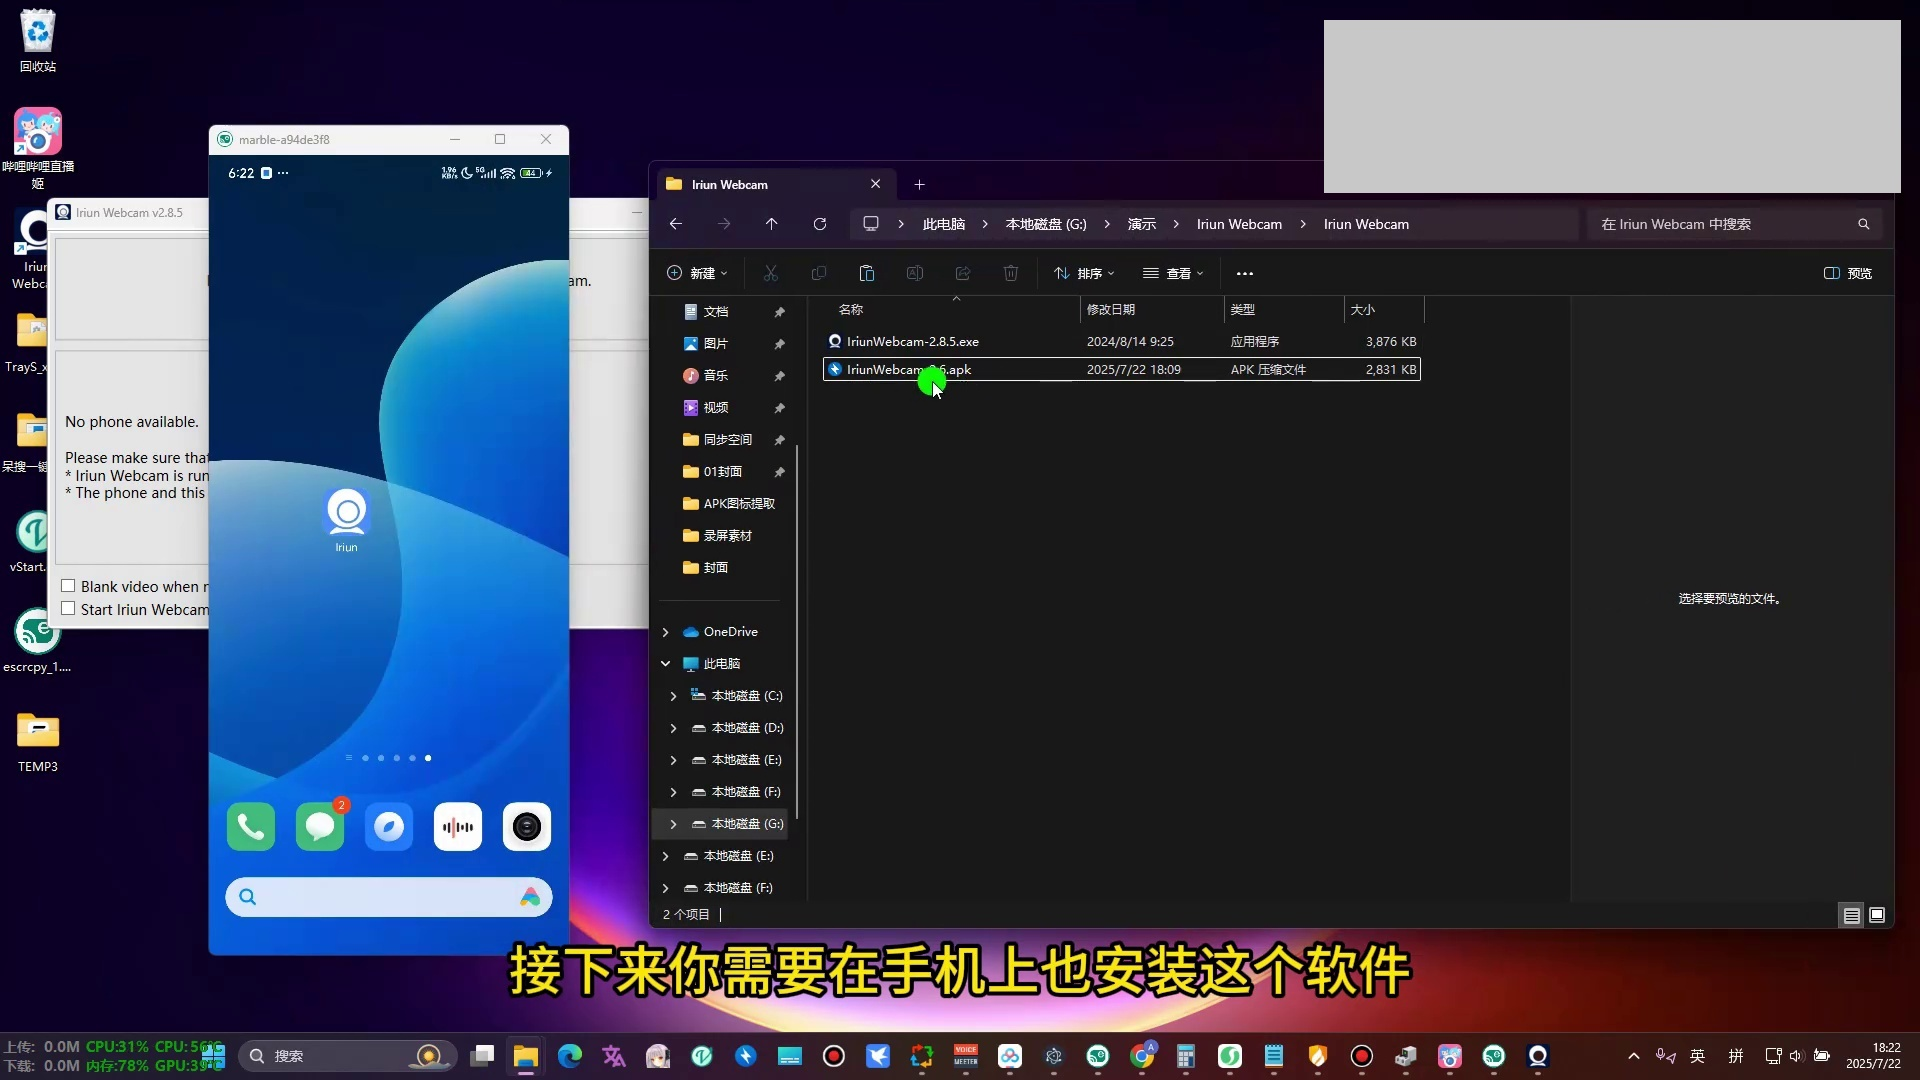Expand the C: drive in sidebar

673,696
